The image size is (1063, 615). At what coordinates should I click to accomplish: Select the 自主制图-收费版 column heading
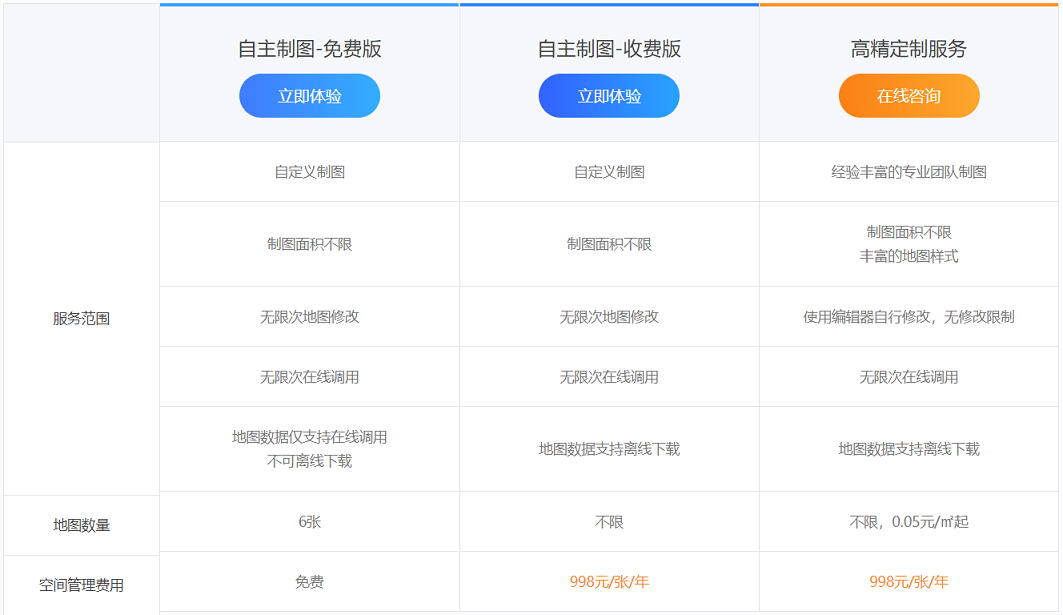609,49
